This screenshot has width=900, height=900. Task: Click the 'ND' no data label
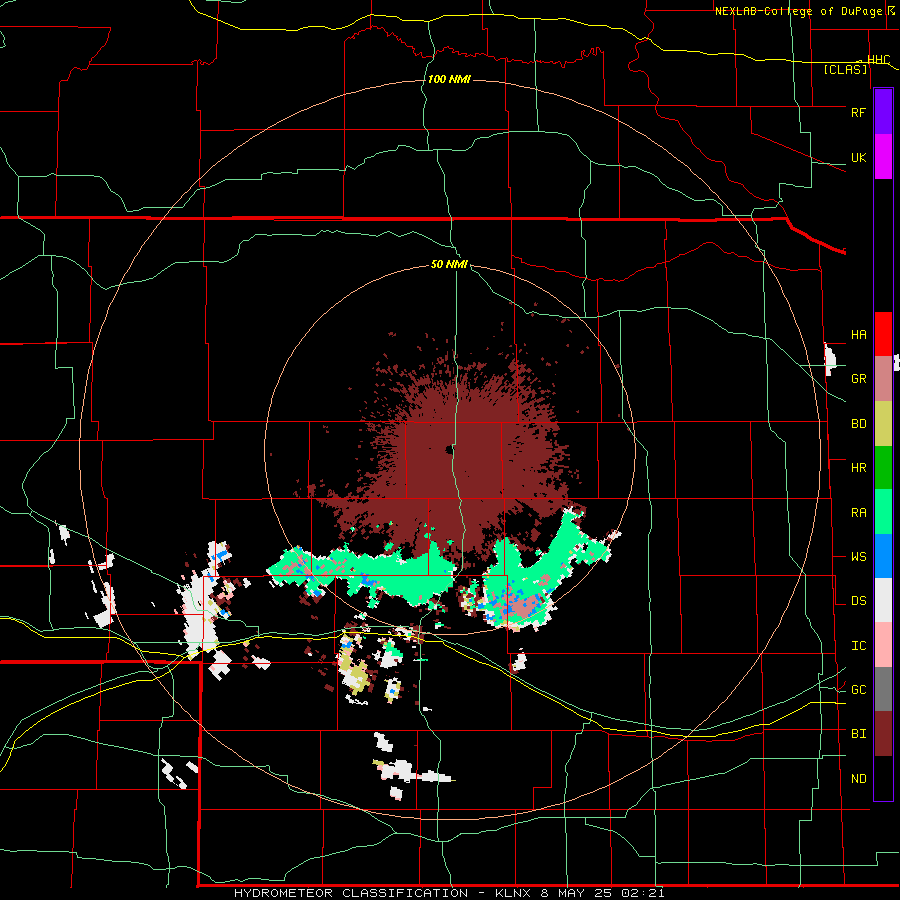(x=858, y=779)
